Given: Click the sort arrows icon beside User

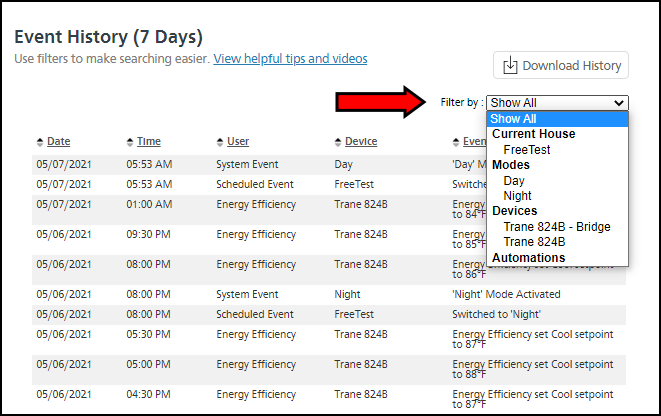Looking at the screenshot, I should tap(220, 142).
